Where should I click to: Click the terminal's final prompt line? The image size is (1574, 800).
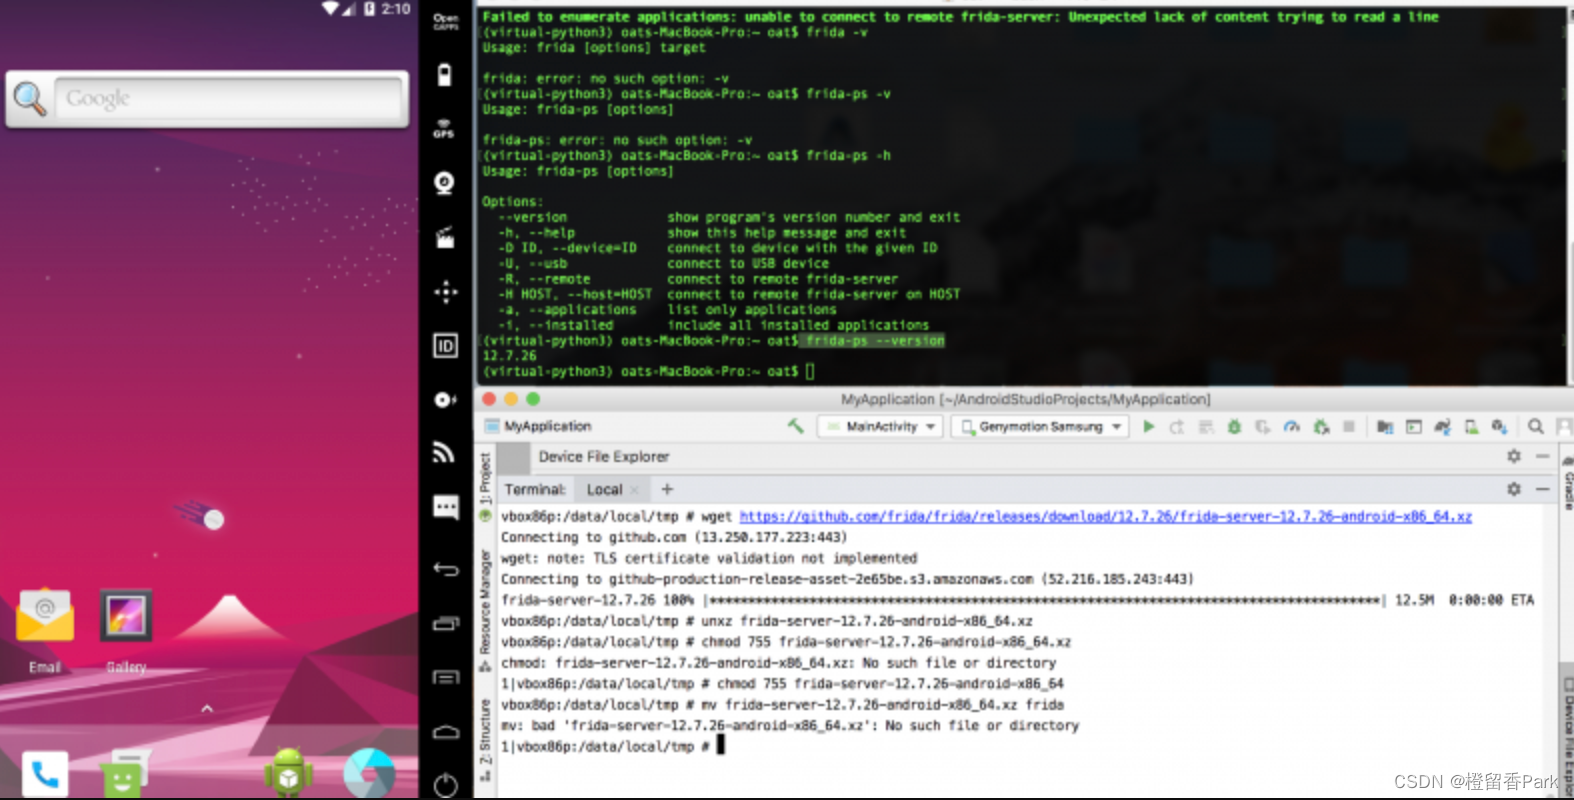pos(613,746)
